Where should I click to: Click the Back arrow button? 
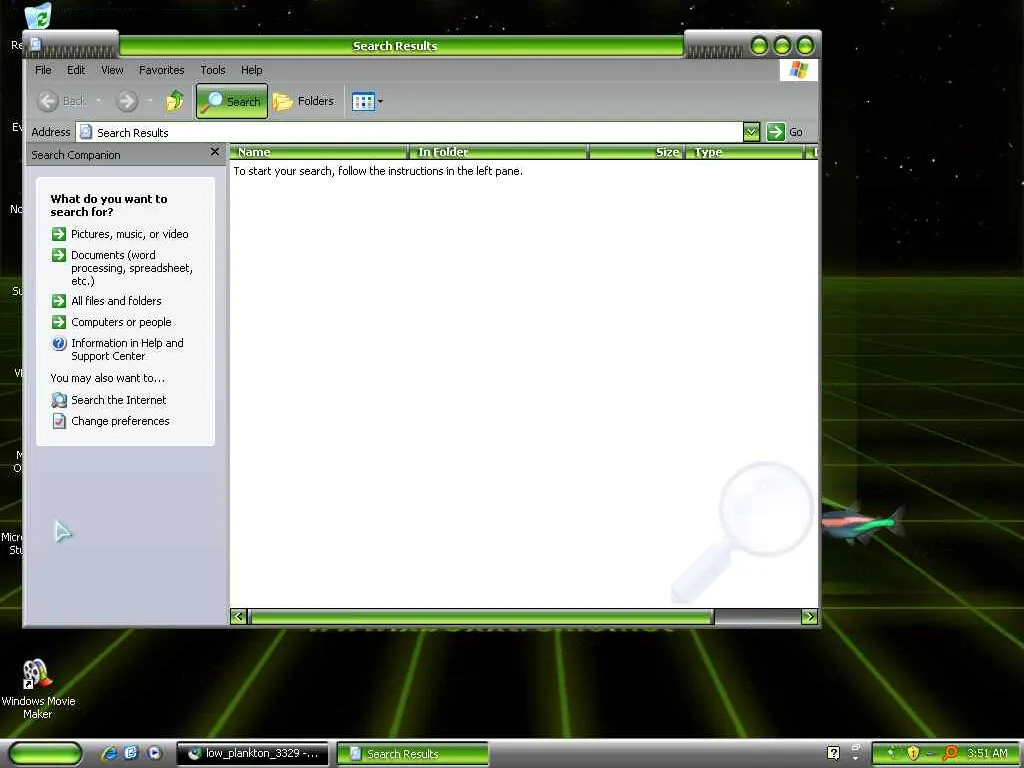click(48, 101)
